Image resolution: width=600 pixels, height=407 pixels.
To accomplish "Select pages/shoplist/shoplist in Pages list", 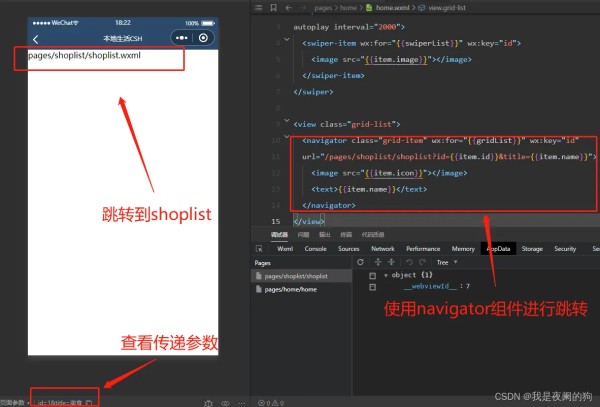I will click(301, 276).
